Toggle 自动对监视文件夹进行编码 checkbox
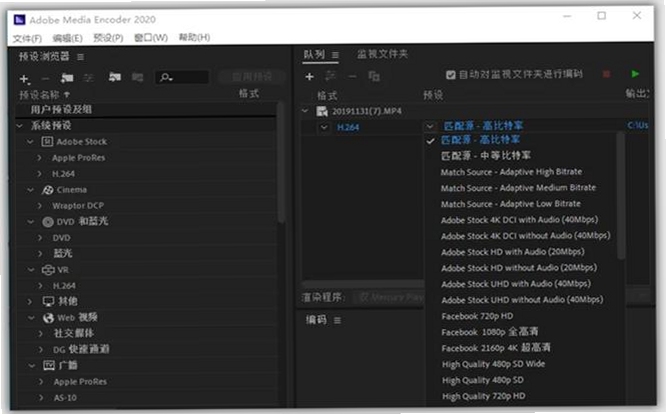This screenshot has height=414, width=666. pos(451,75)
